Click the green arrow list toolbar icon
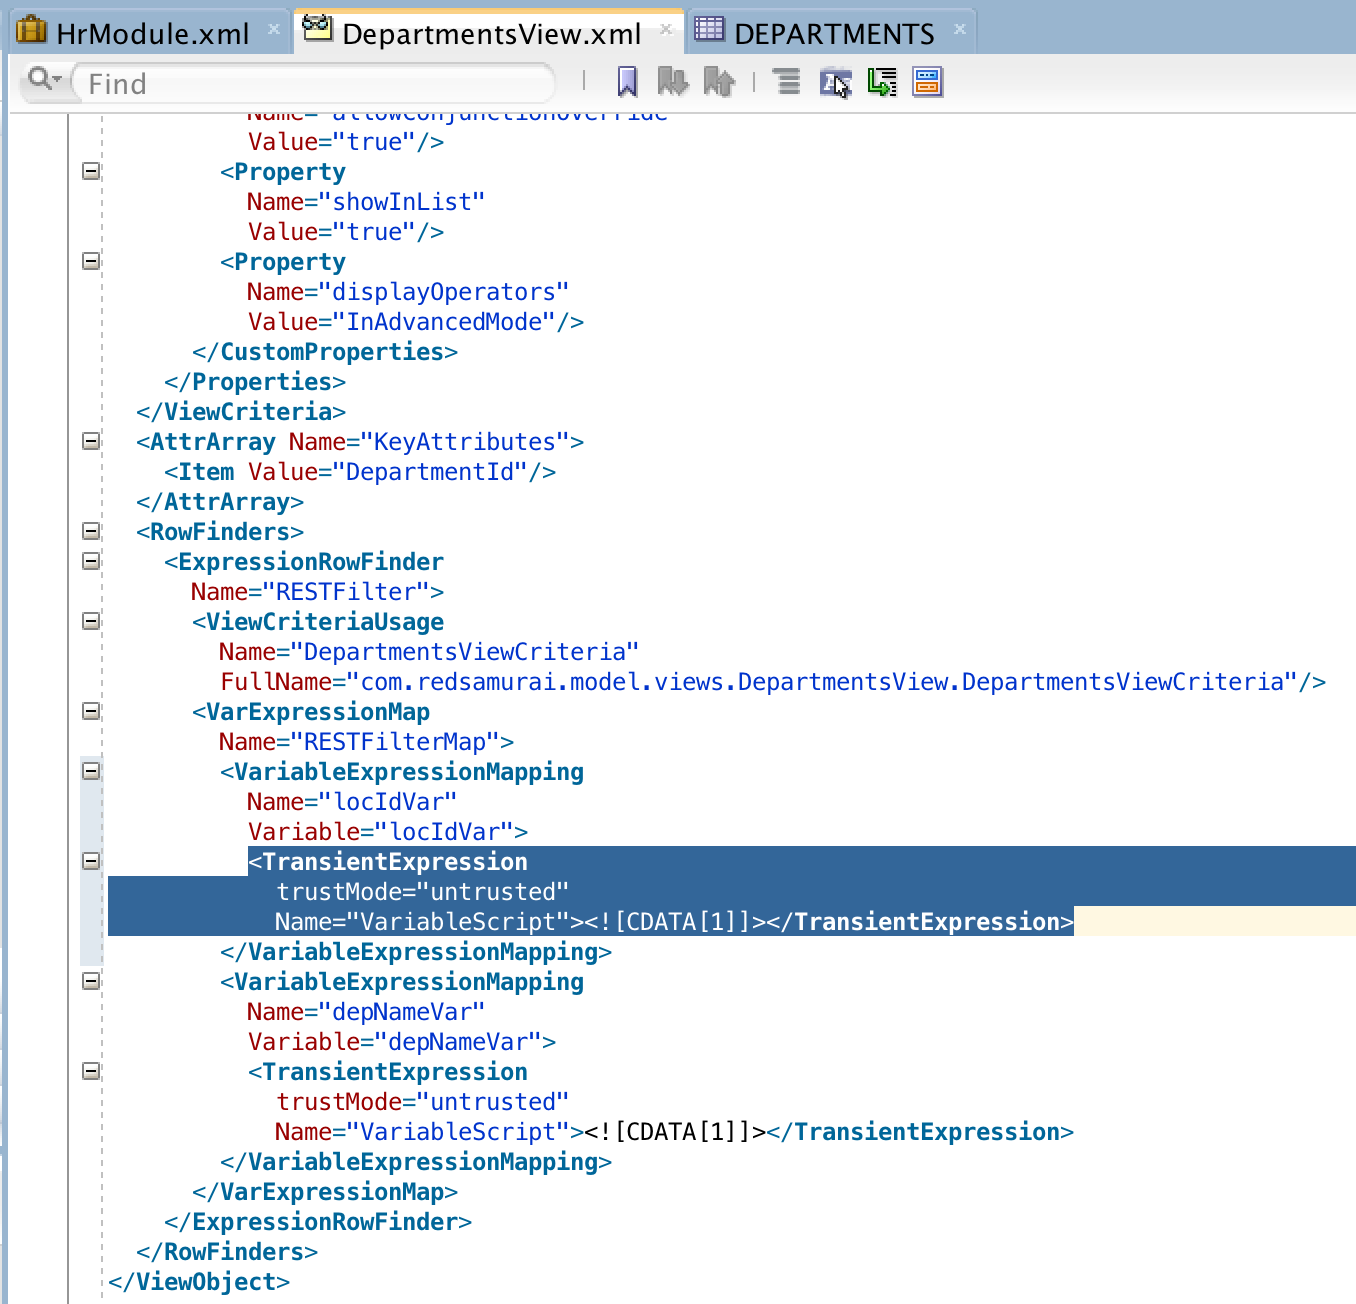Image resolution: width=1356 pixels, height=1304 pixels. pos(882,82)
